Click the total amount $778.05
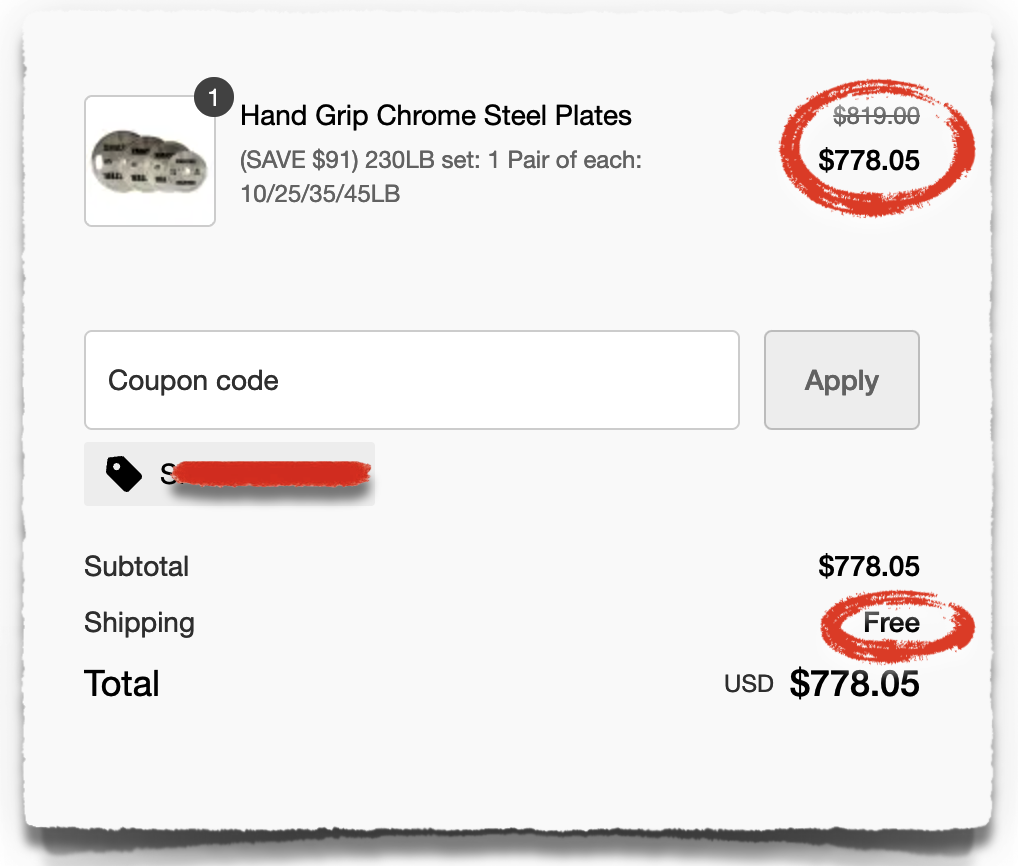The height and width of the screenshot is (866, 1018). (x=854, y=684)
